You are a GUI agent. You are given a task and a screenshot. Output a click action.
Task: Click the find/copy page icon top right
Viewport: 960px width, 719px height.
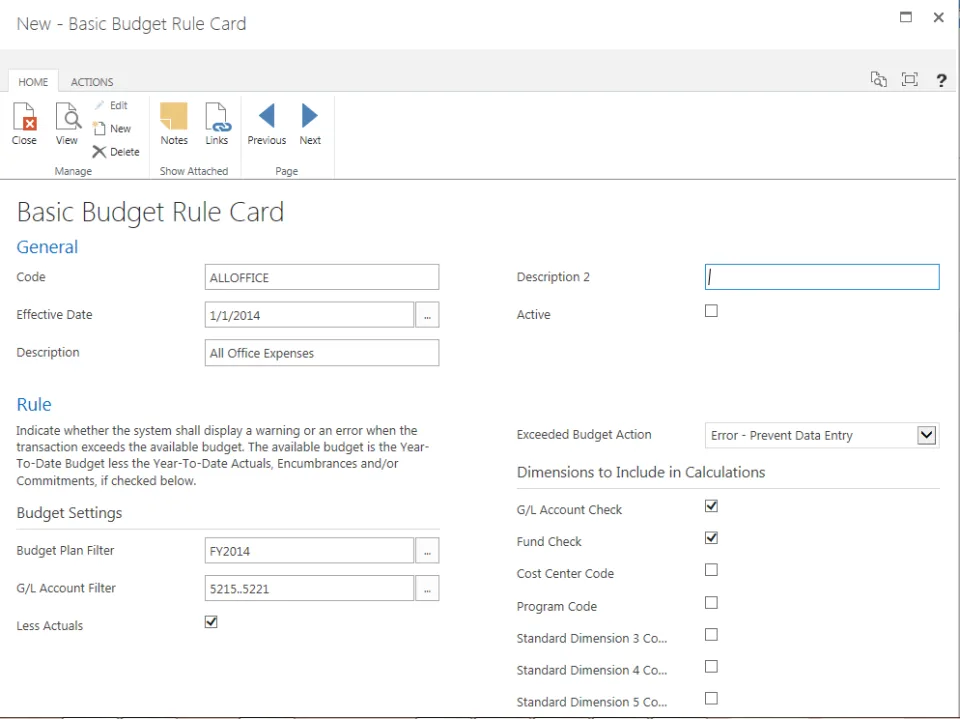pos(879,79)
